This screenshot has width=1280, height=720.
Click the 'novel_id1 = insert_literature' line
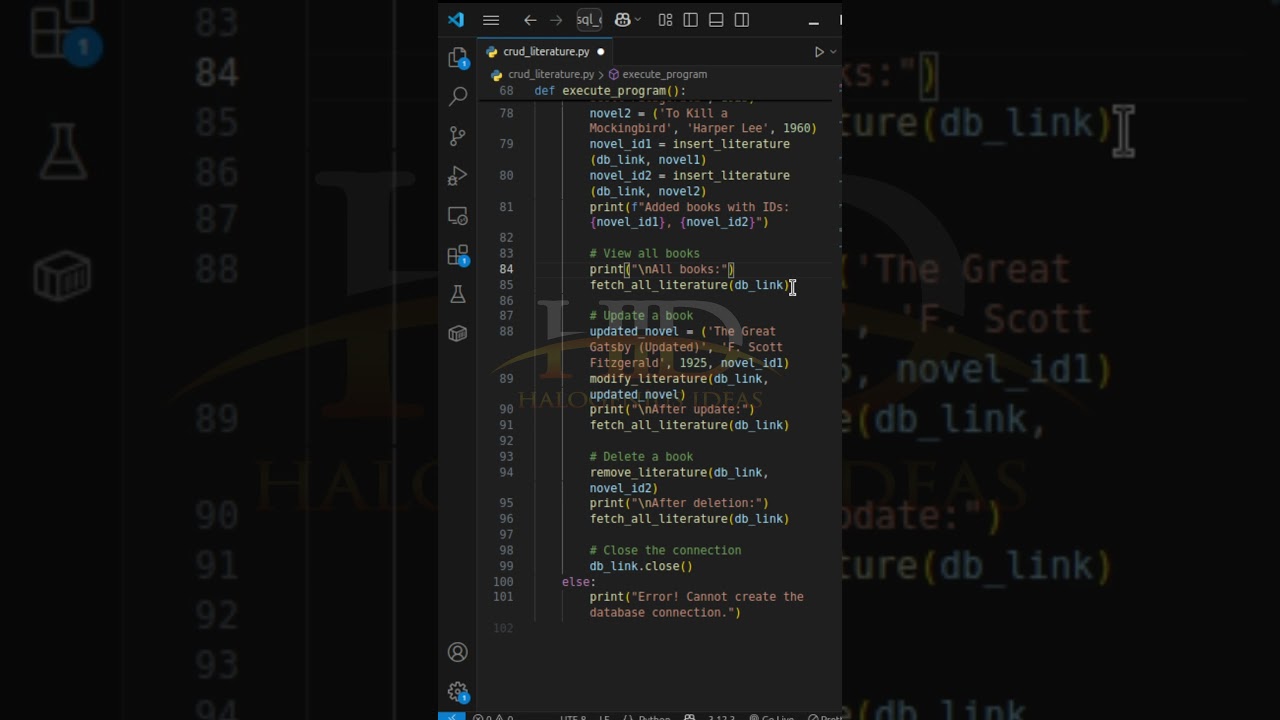(x=689, y=145)
